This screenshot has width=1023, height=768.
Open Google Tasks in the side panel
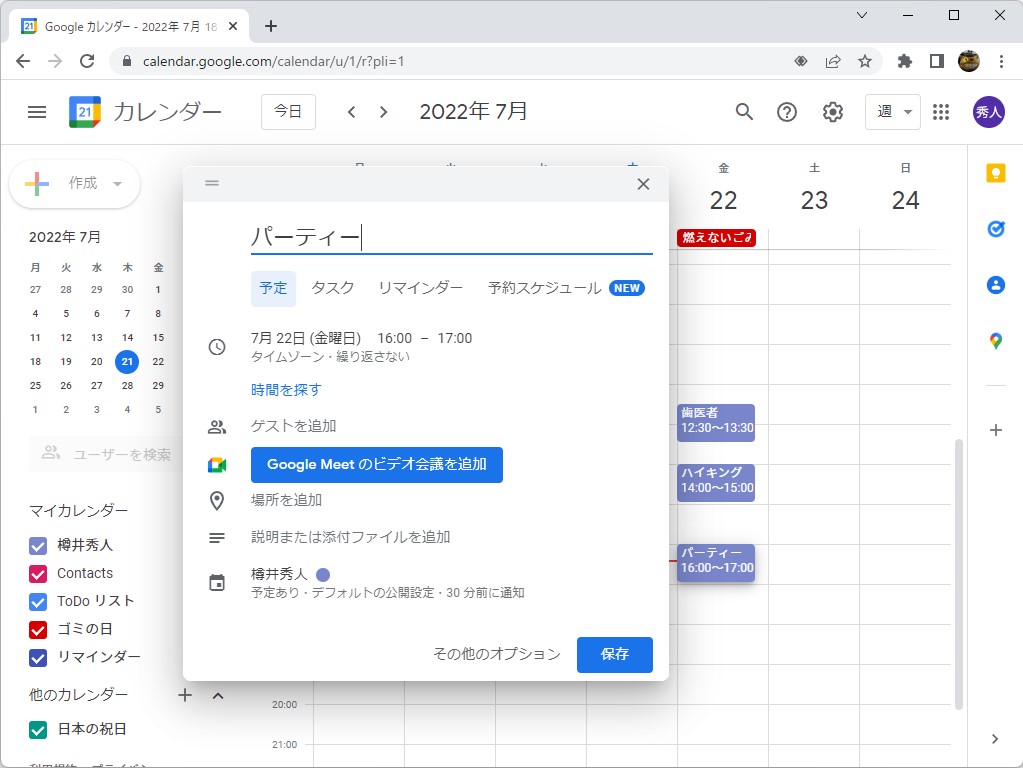(x=995, y=228)
